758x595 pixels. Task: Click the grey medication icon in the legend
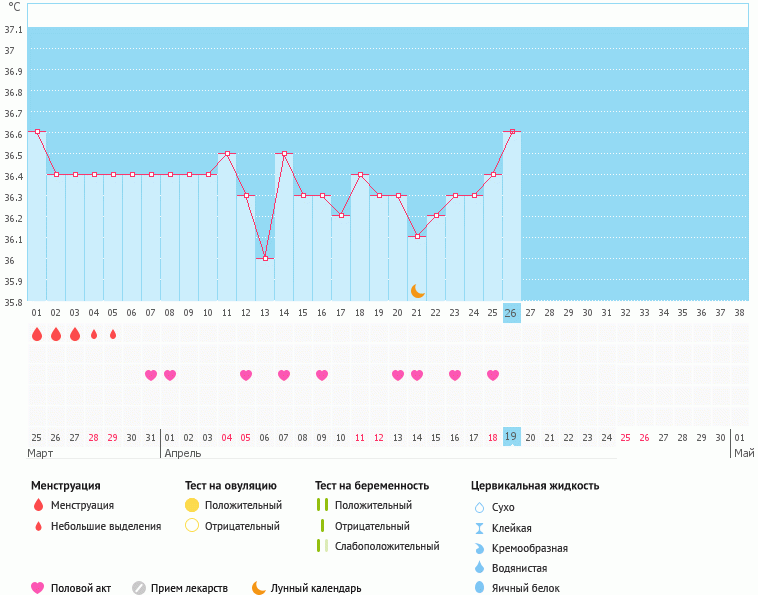click(x=139, y=588)
